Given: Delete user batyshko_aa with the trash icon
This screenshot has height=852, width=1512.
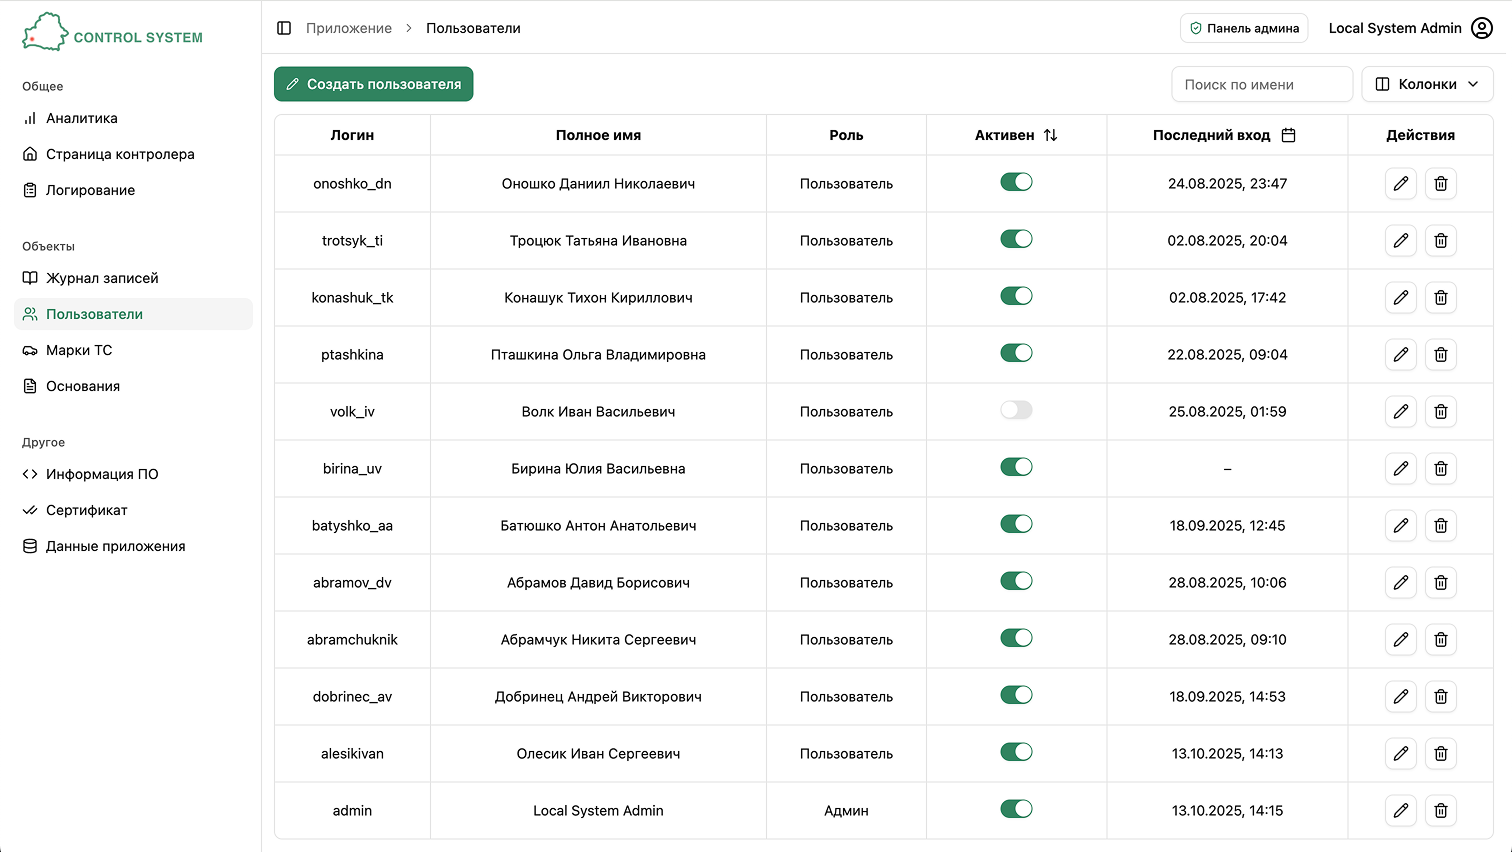Looking at the screenshot, I should [1441, 526].
